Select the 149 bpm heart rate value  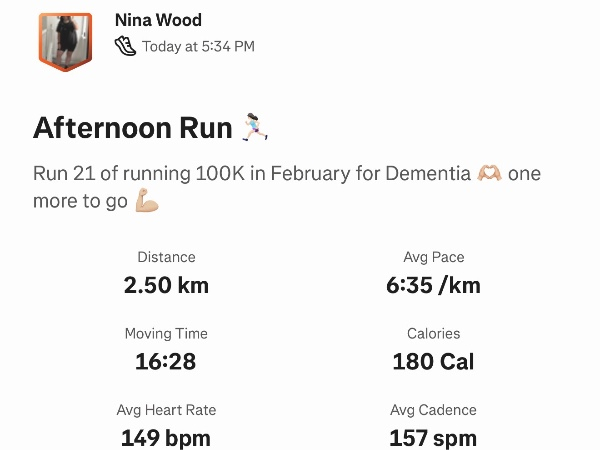(166, 437)
